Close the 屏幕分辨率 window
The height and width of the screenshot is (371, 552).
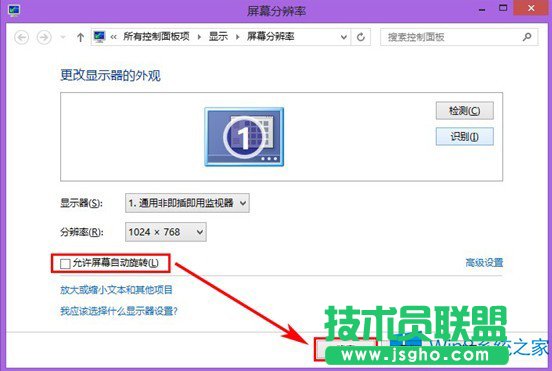point(532,8)
